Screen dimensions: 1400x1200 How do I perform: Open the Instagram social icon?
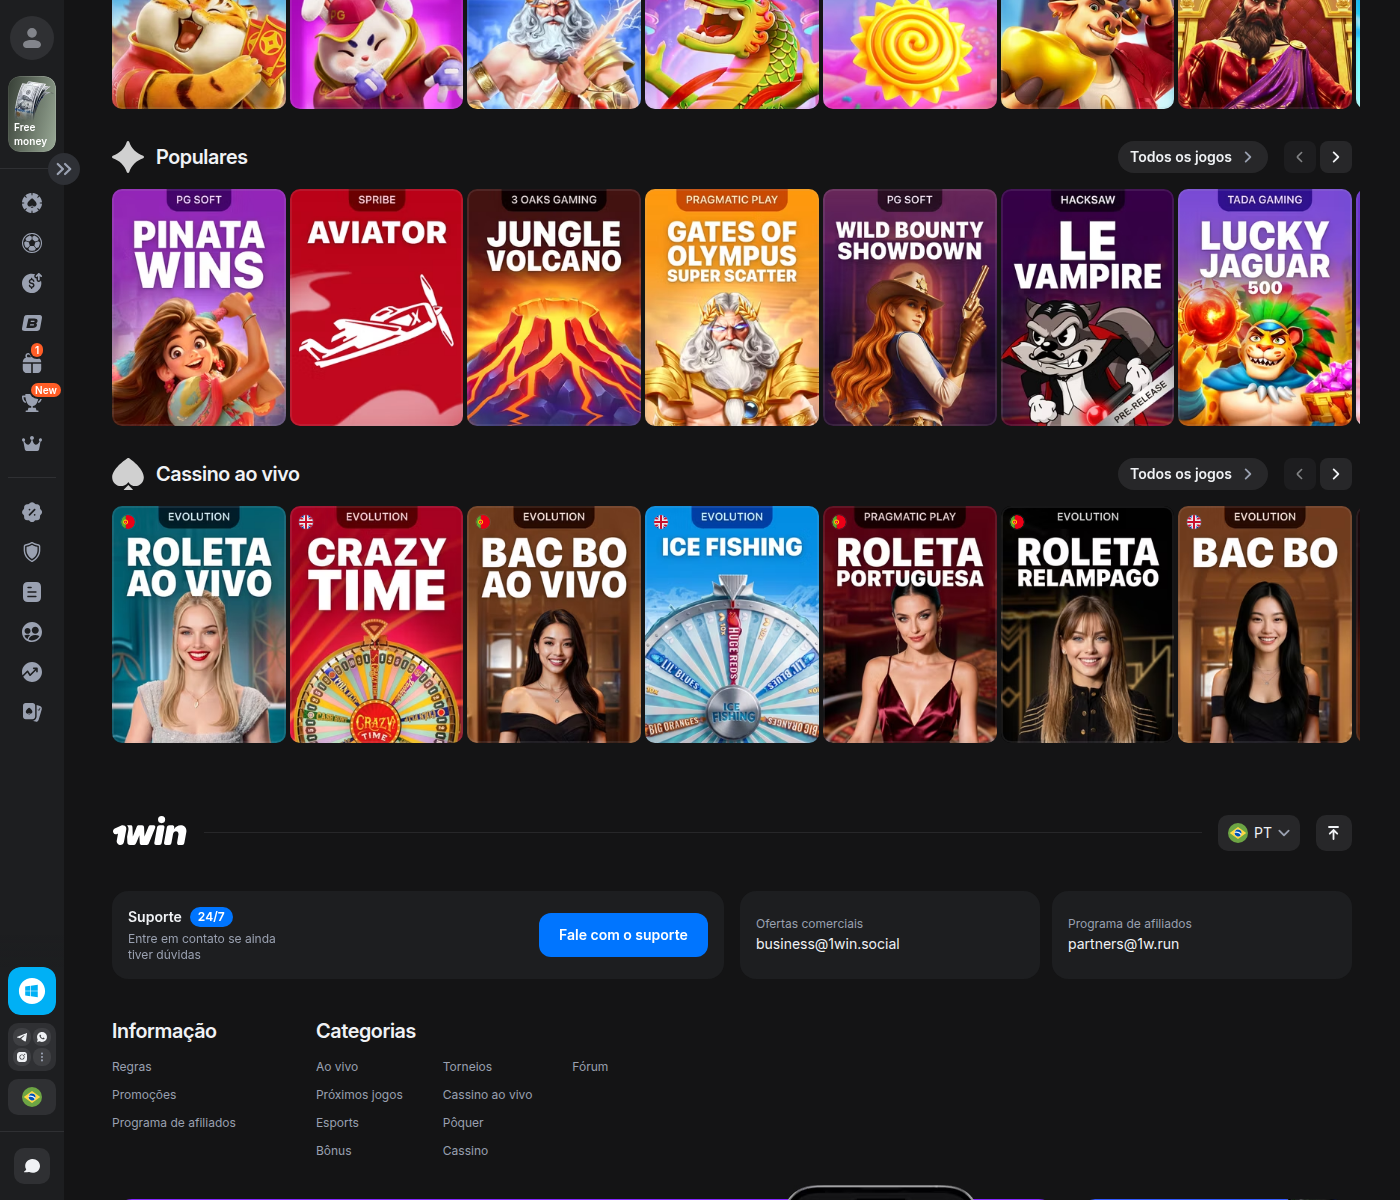22,1057
